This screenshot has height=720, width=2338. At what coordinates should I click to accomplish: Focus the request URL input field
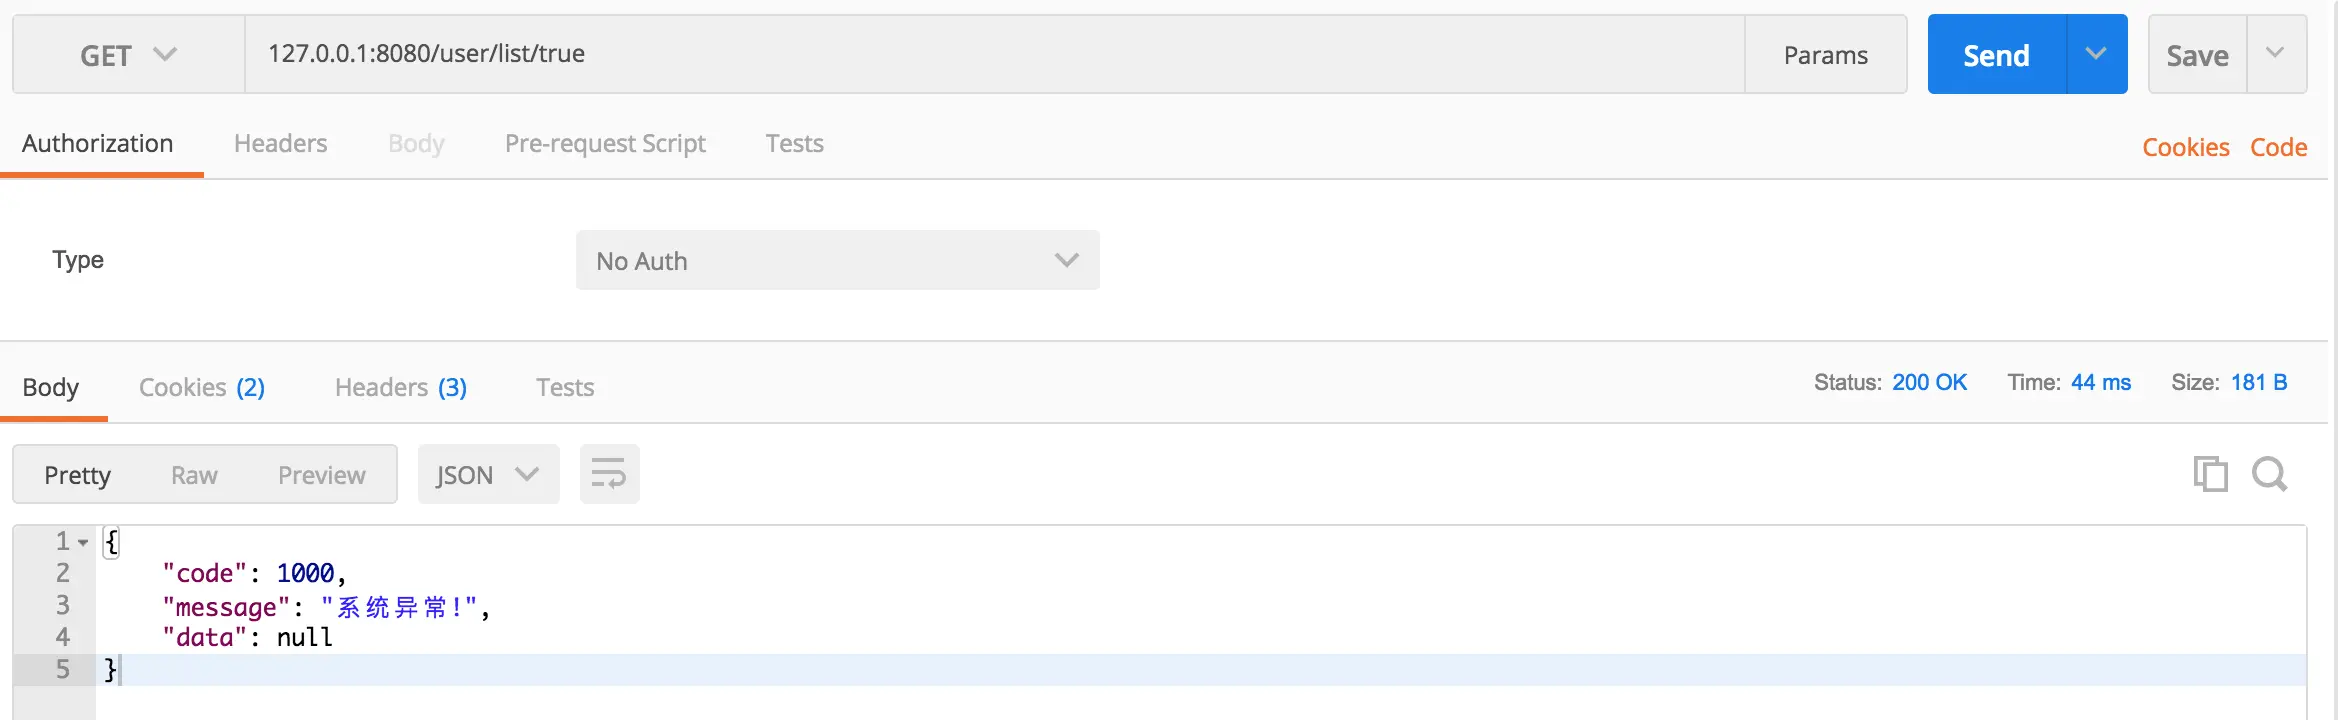point(995,54)
